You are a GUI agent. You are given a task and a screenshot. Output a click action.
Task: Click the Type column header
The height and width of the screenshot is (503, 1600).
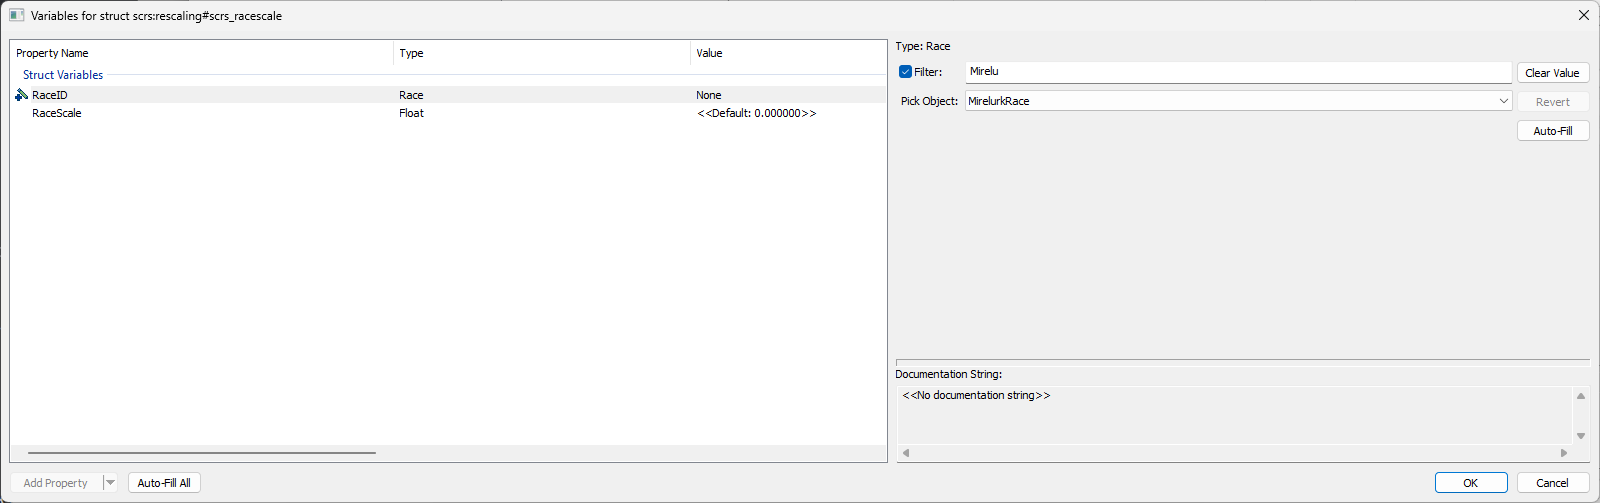click(x=541, y=53)
